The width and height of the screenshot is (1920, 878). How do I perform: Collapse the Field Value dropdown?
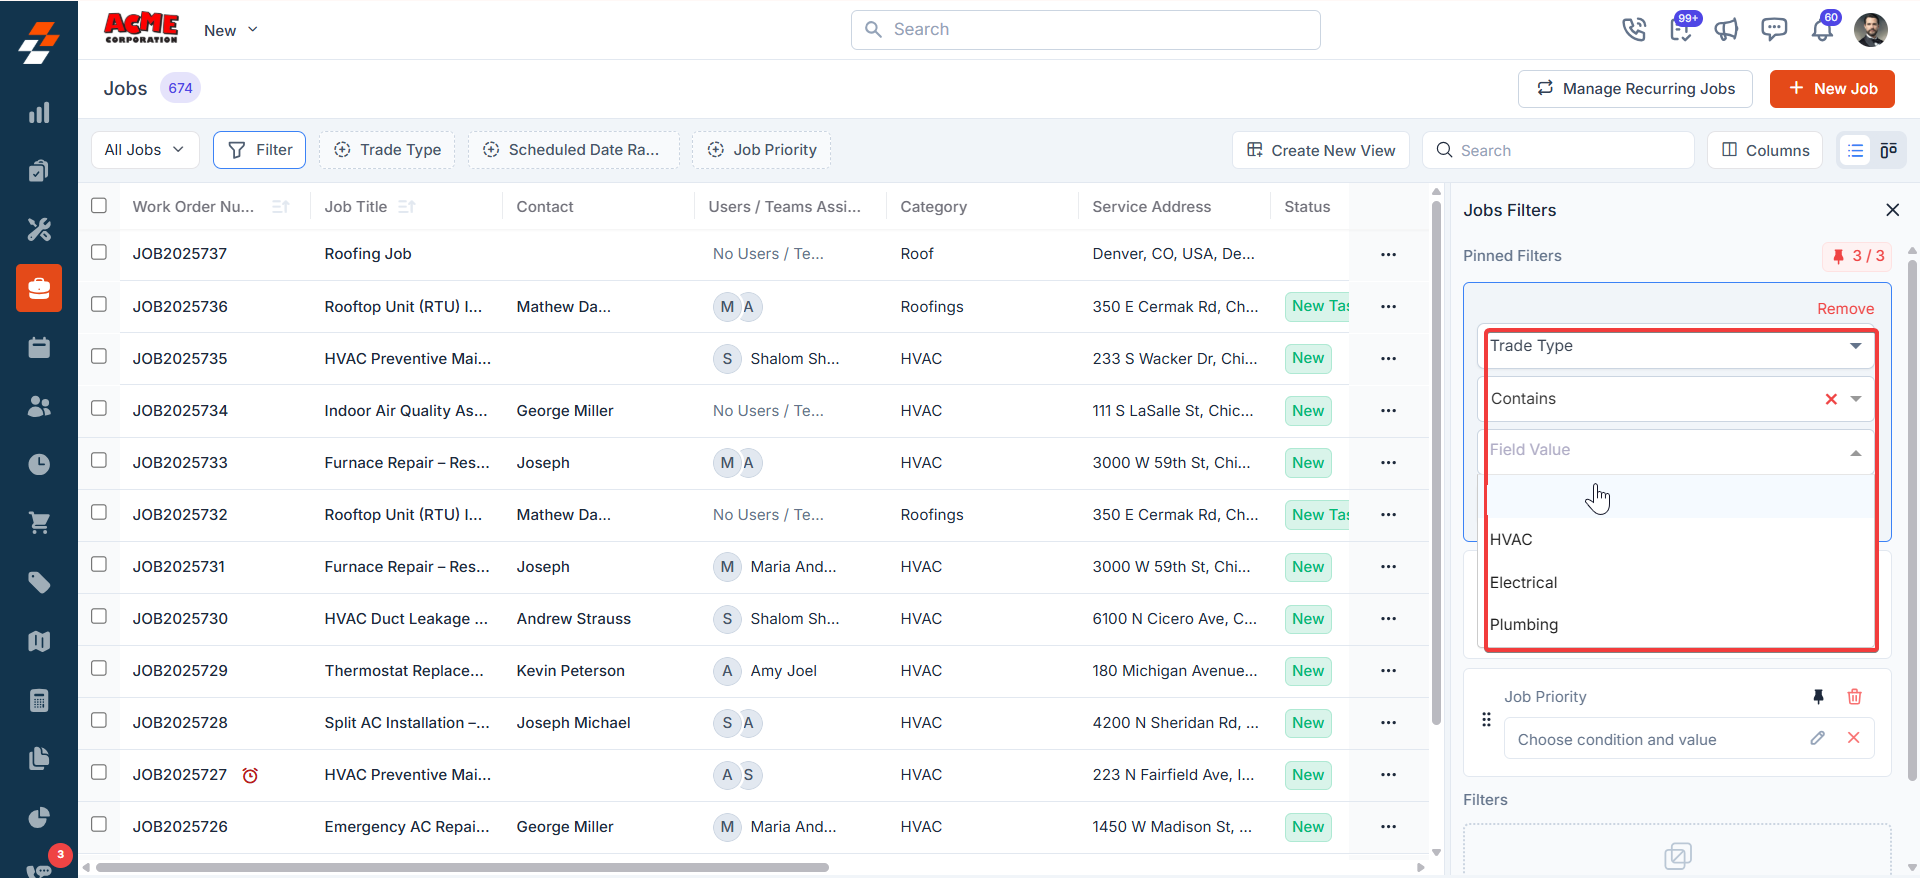click(x=1856, y=453)
